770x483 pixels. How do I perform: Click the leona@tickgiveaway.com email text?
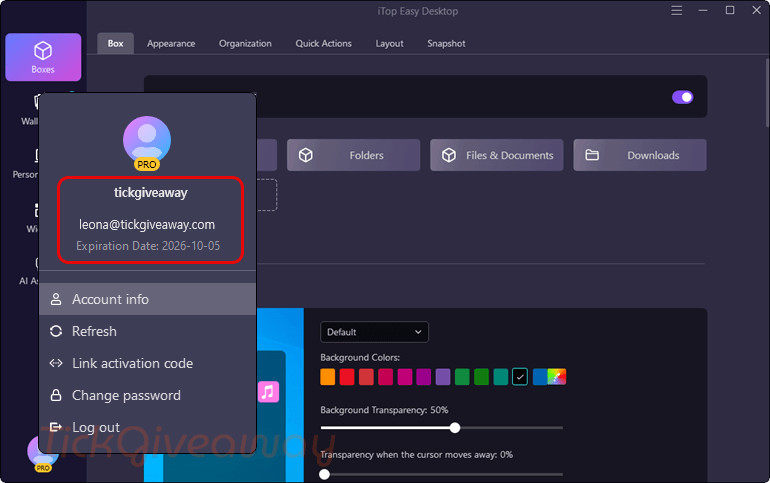click(147, 225)
